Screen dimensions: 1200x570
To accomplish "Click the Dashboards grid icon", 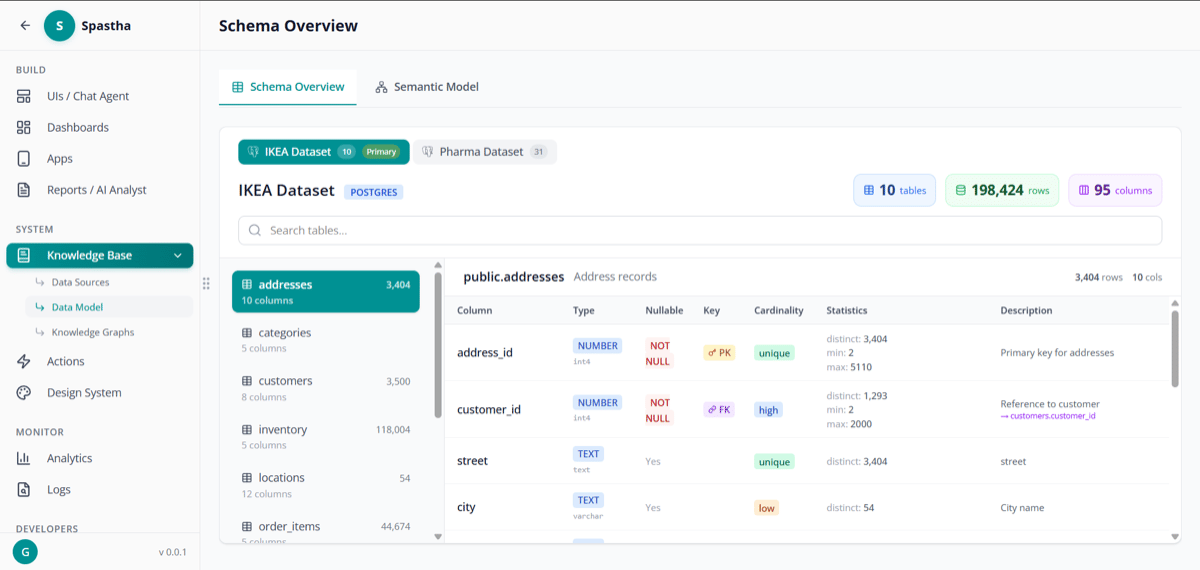I will pos(24,127).
